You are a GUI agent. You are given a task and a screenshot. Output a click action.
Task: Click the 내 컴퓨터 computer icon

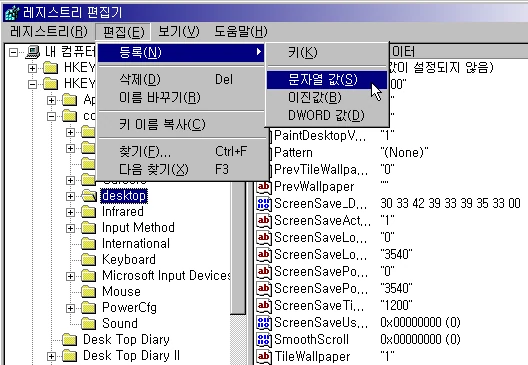coord(33,52)
